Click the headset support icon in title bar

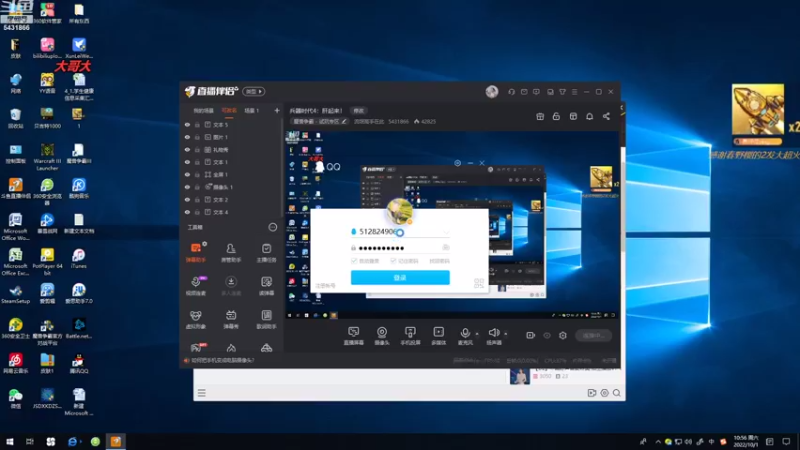(x=511, y=92)
